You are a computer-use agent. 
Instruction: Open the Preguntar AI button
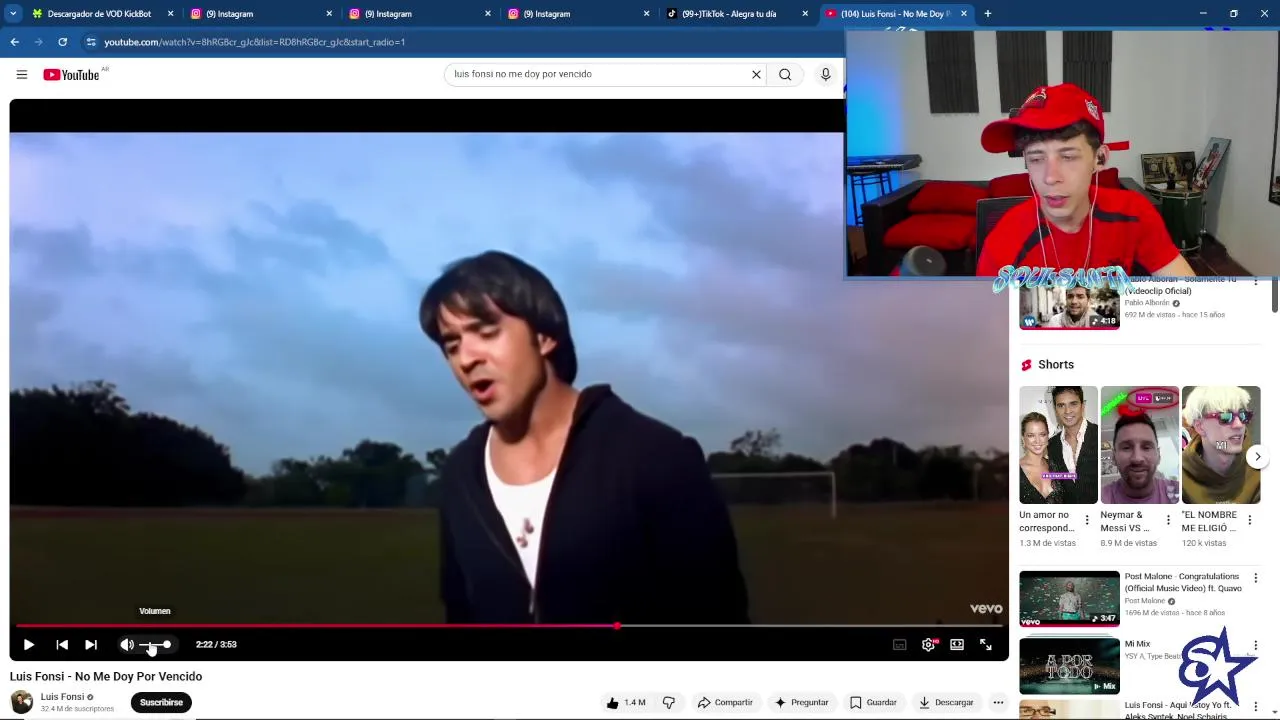click(801, 702)
